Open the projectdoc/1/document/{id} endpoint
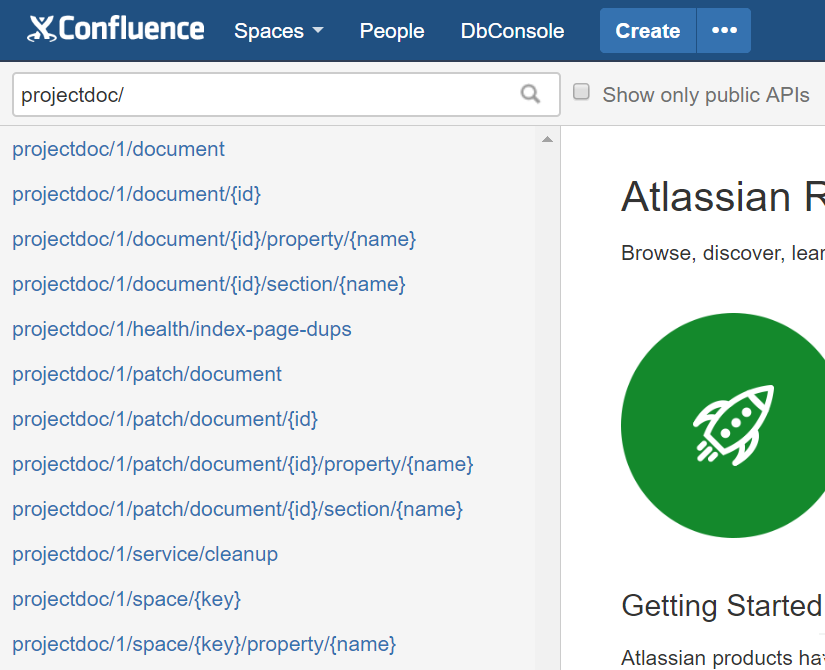 click(136, 193)
